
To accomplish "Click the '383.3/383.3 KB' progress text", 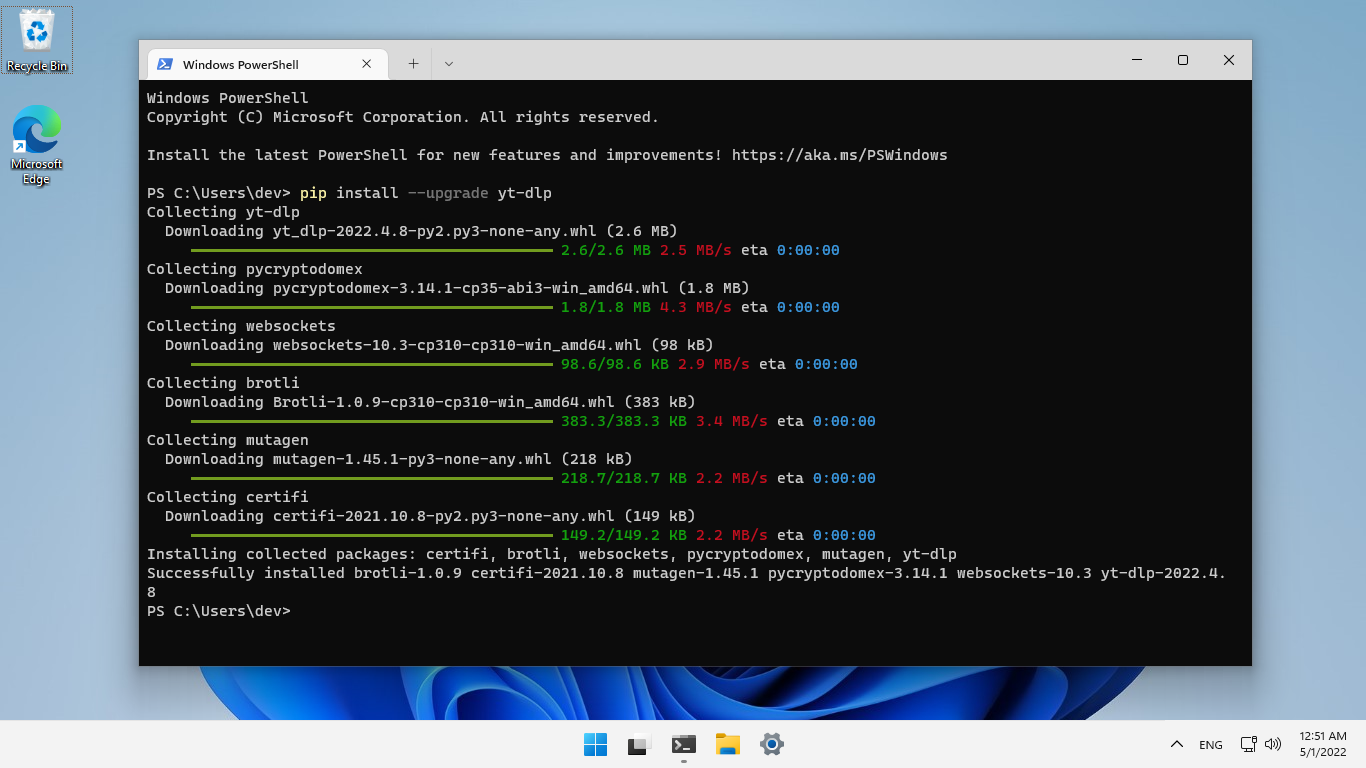I will click(x=624, y=421).
